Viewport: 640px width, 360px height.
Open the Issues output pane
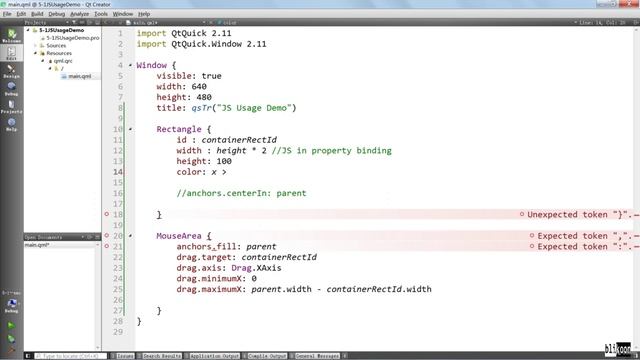122,356
